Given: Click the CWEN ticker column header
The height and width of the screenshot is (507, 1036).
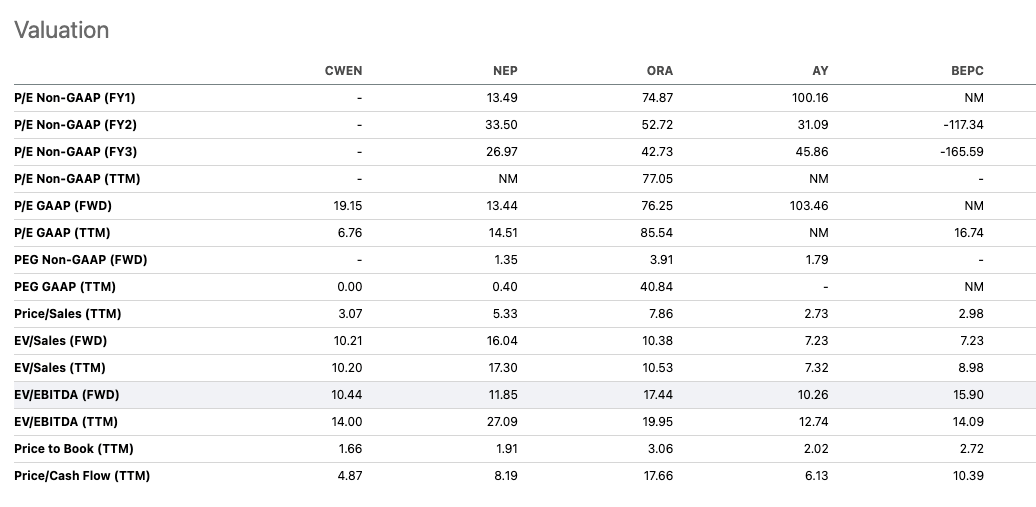Looking at the screenshot, I should point(343,71).
